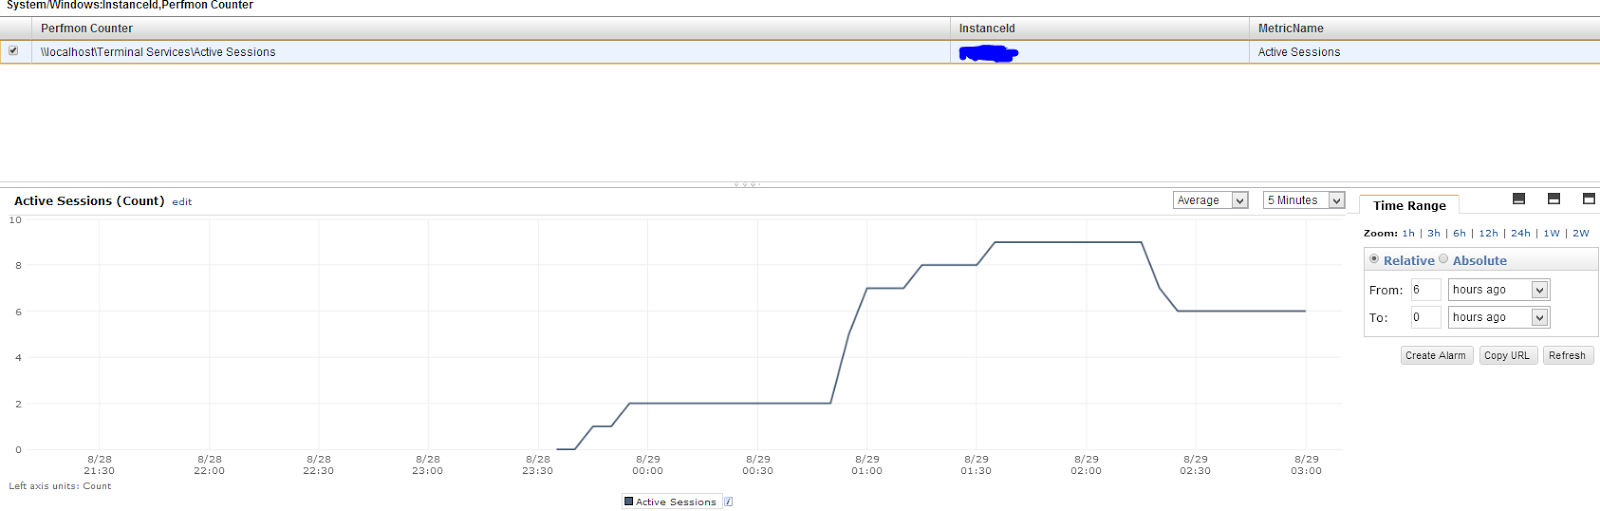Click the Copy URL button
The image size is (1600, 511).
[x=1506, y=355]
